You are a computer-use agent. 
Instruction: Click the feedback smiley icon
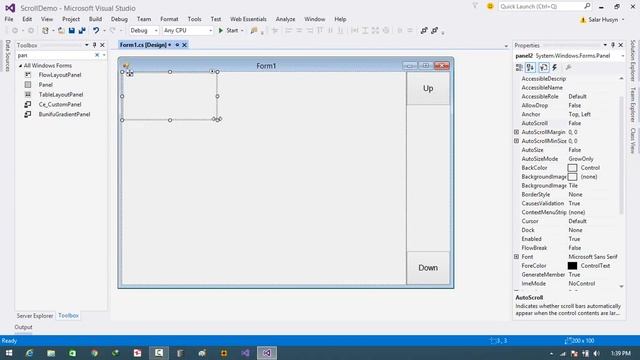point(490,6)
